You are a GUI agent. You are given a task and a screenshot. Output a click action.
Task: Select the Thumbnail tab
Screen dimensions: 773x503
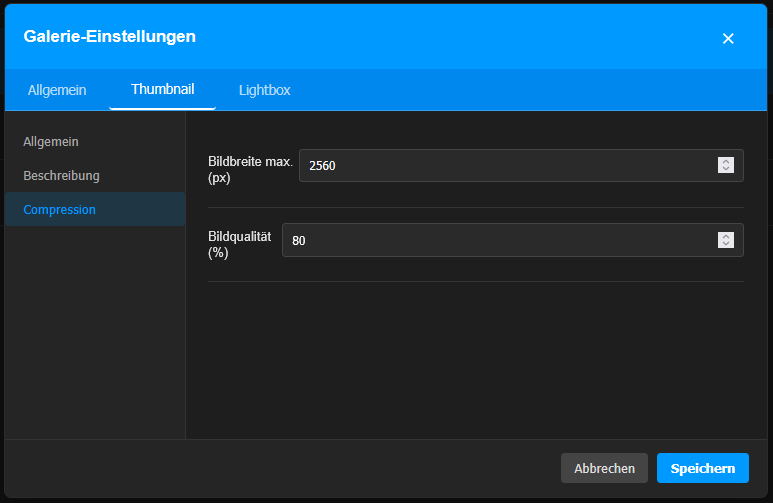click(x=163, y=89)
